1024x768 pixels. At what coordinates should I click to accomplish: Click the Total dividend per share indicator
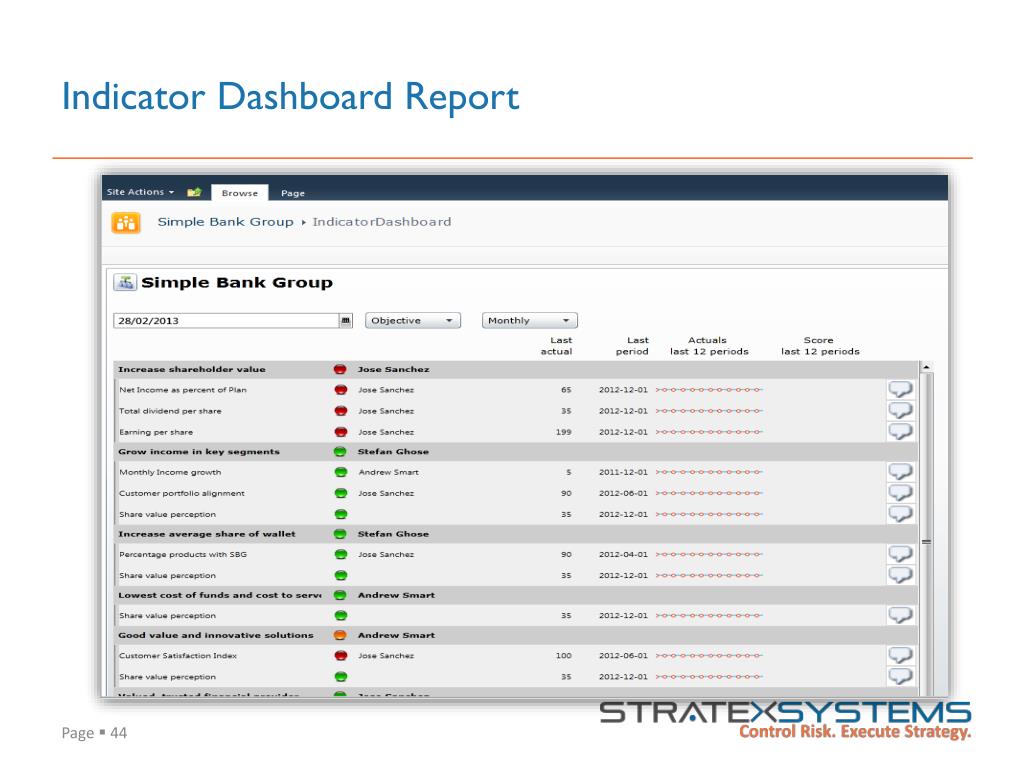point(170,411)
